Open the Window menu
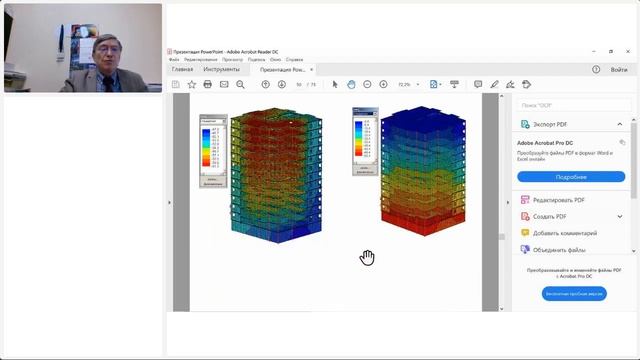This screenshot has height=360, width=640. (x=276, y=60)
